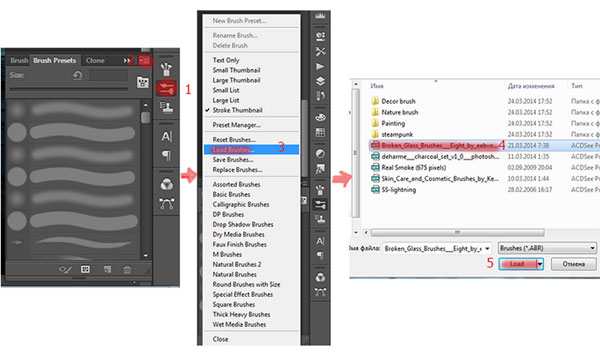Reset brush size with the circular arrow icon
The width and height of the screenshot is (600, 364).
coord(78,75)
